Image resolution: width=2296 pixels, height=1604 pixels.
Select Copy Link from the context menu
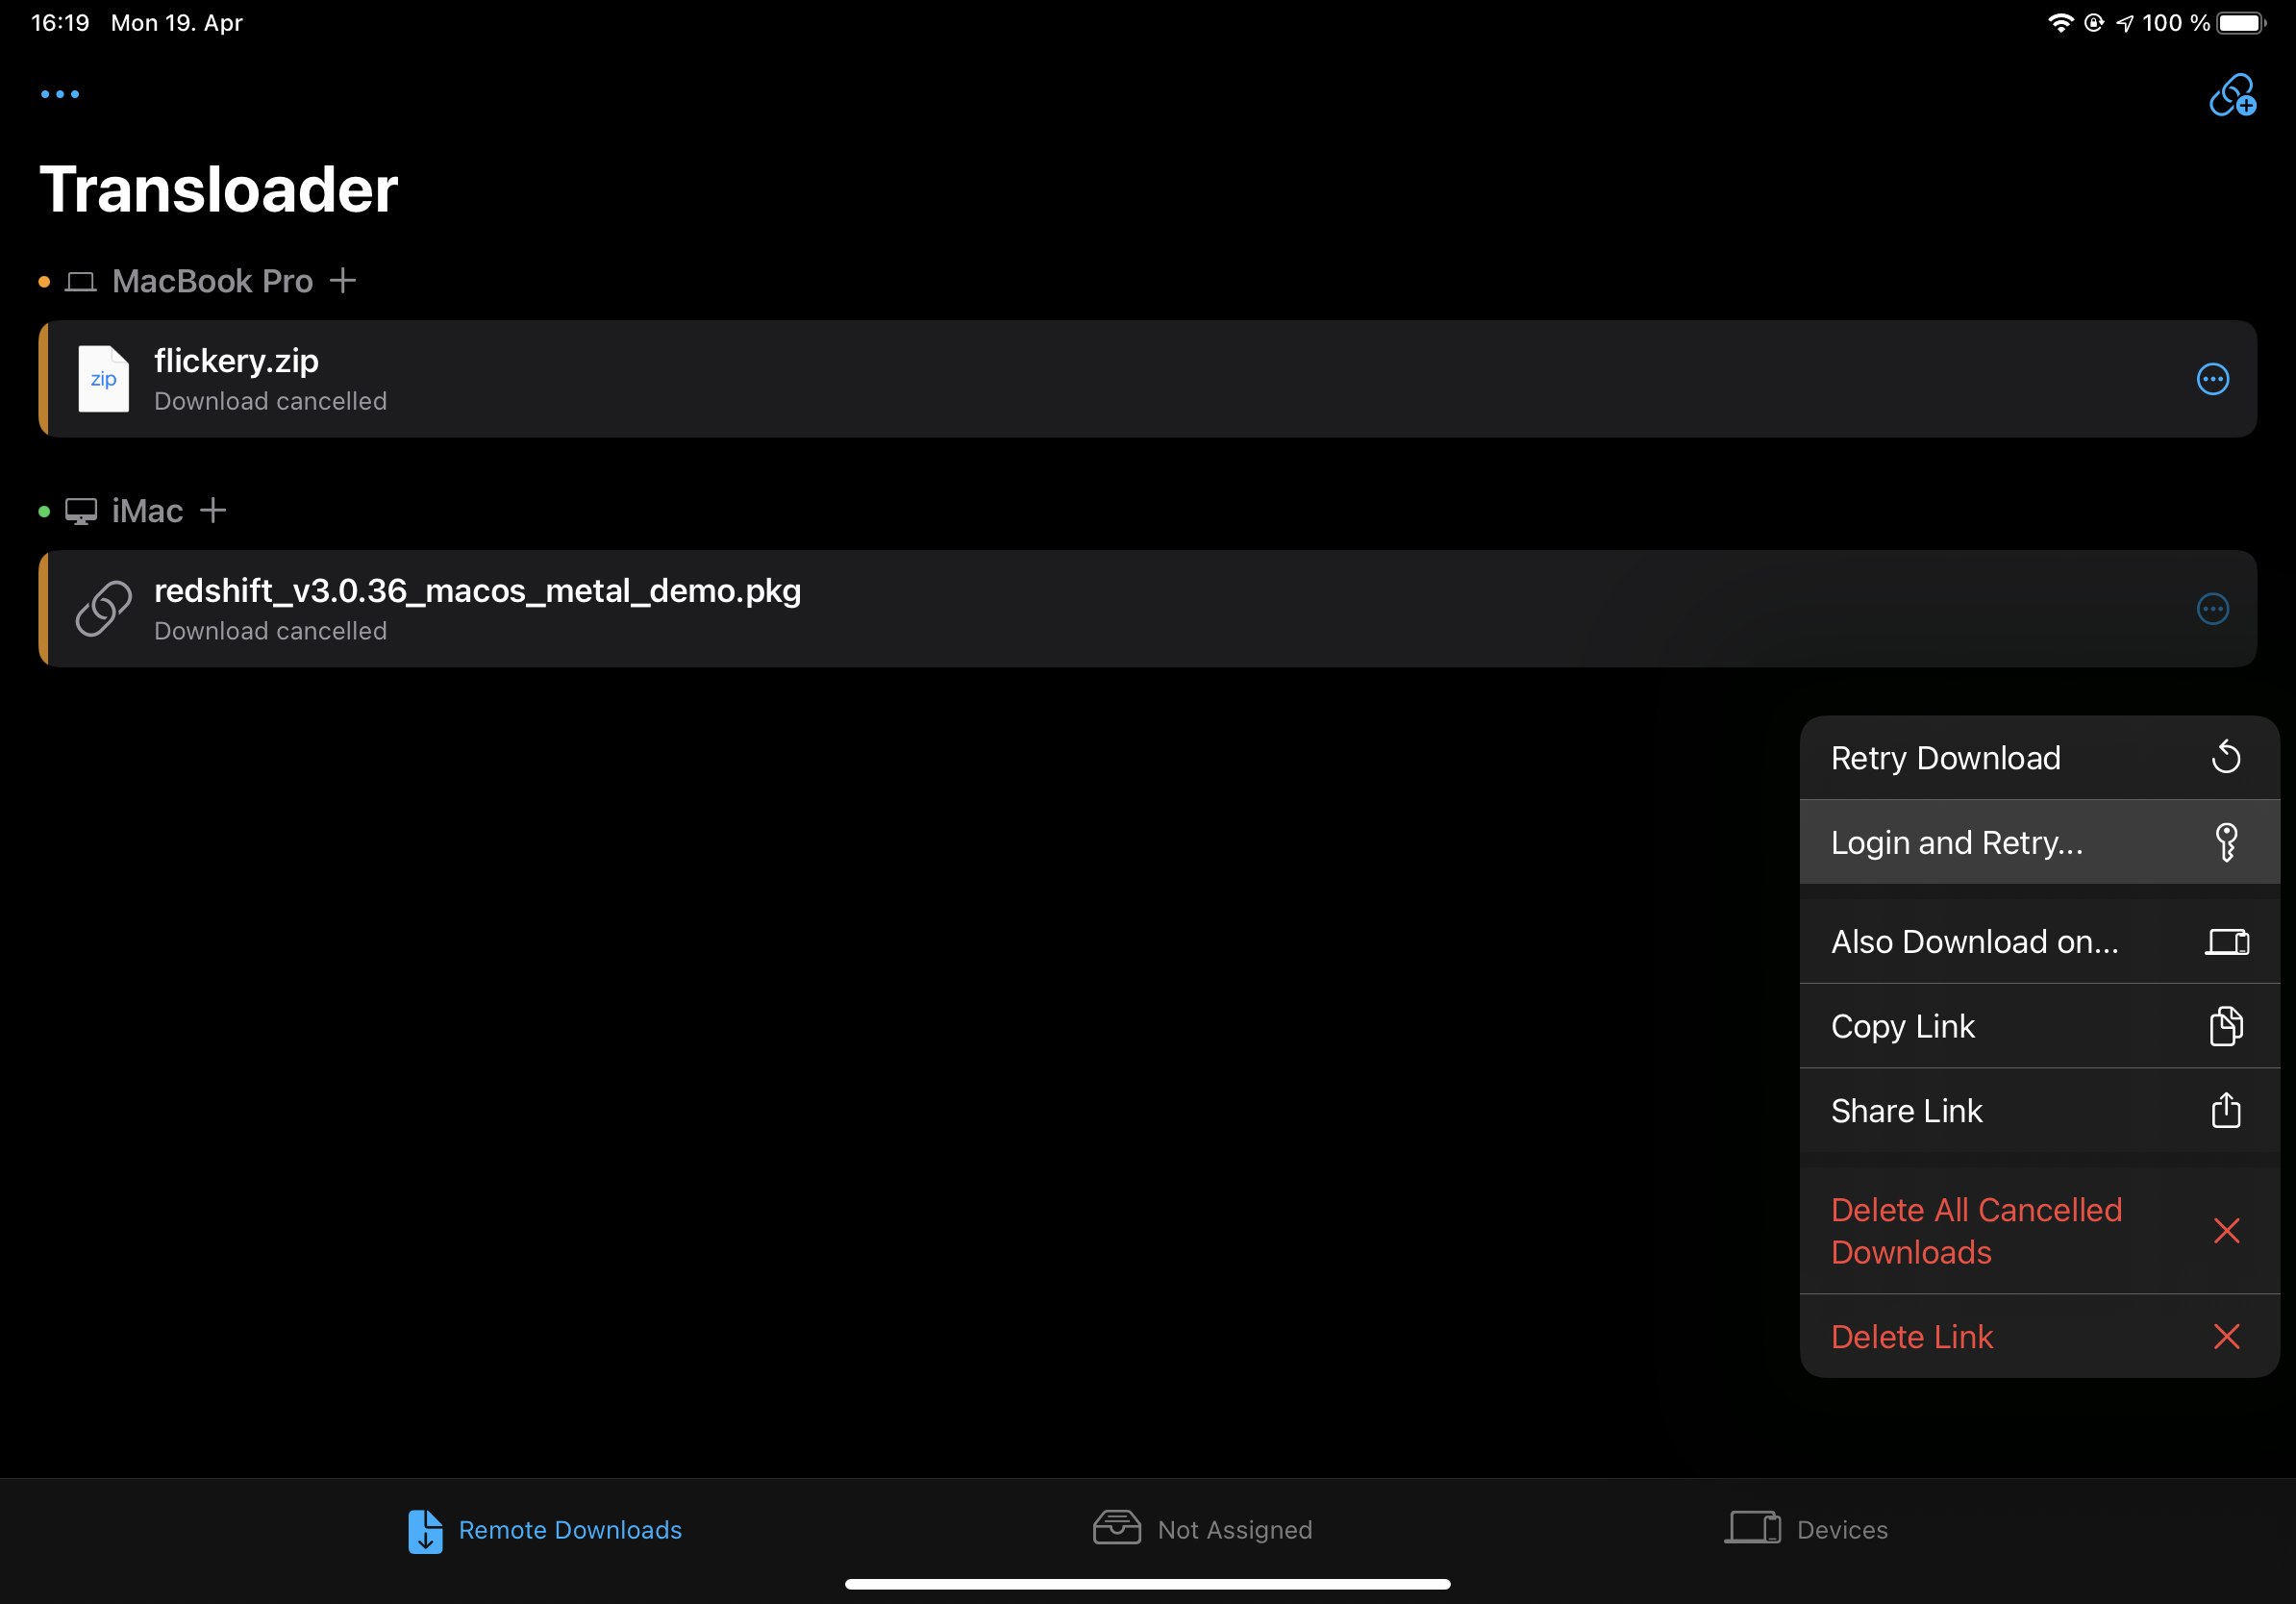[x=1903, y=1026]
